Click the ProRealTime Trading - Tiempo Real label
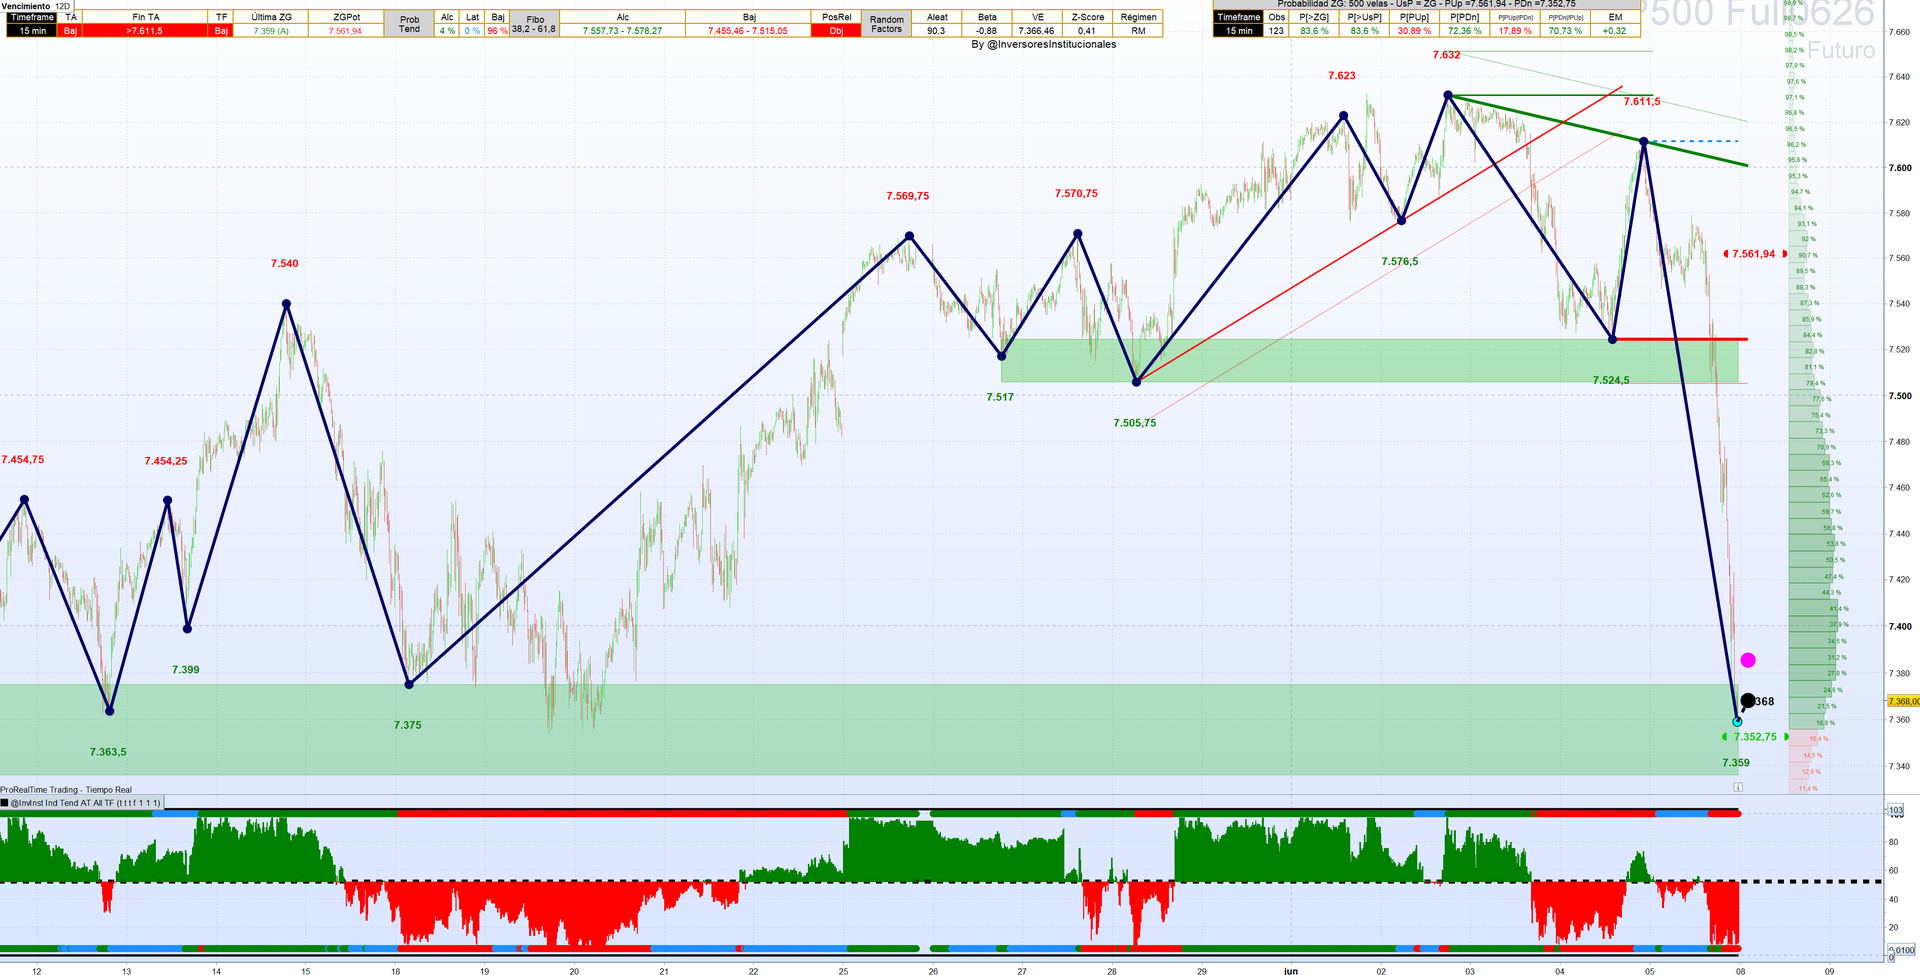Screen dimensions: 1920x975 [x=66, y=790]
